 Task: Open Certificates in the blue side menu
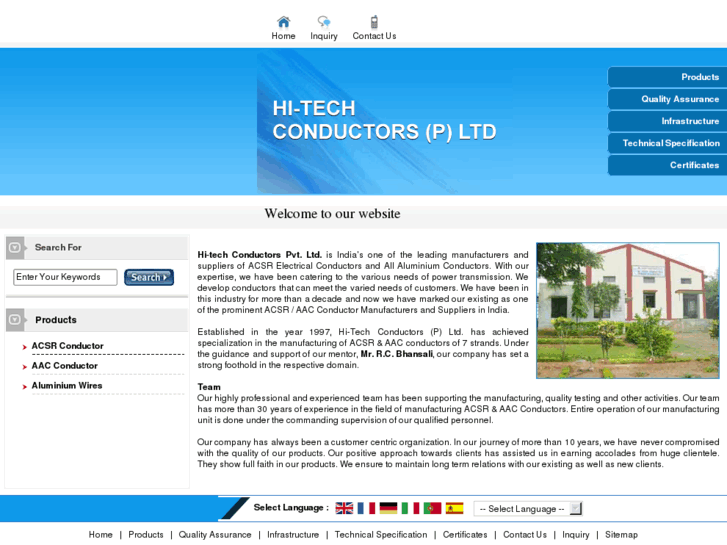pos(667,165)
